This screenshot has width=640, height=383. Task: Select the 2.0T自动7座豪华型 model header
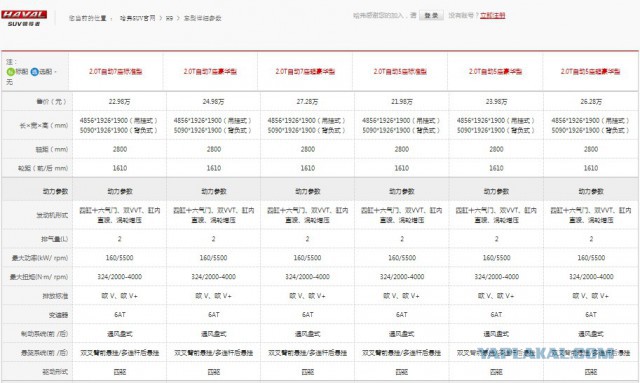click(210, 71)
